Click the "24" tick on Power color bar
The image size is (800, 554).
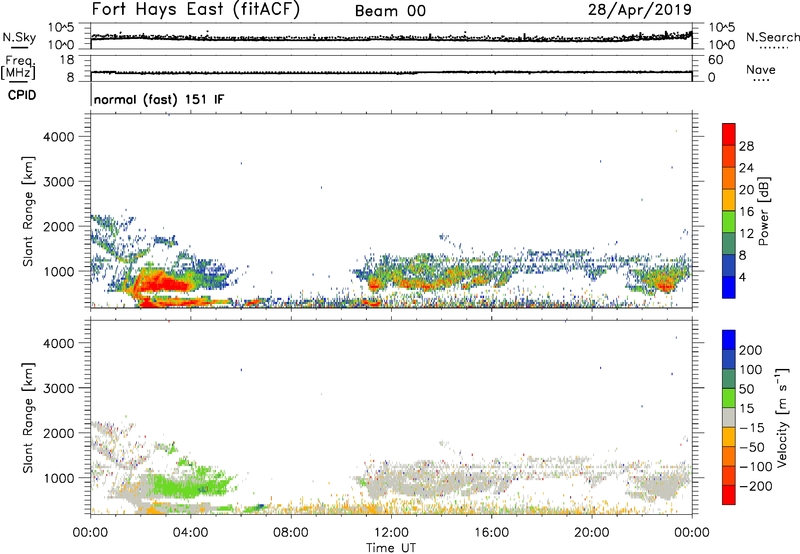coord(746,168)
